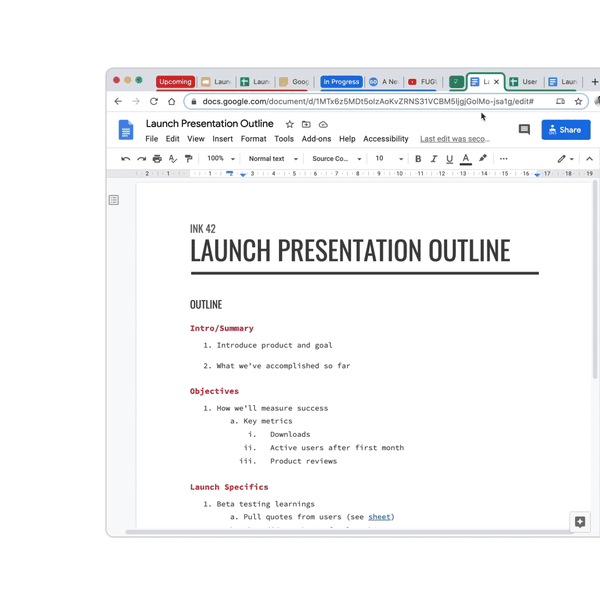
Task: Click the Undo toolbar icon
Action: tap(125, 159)
